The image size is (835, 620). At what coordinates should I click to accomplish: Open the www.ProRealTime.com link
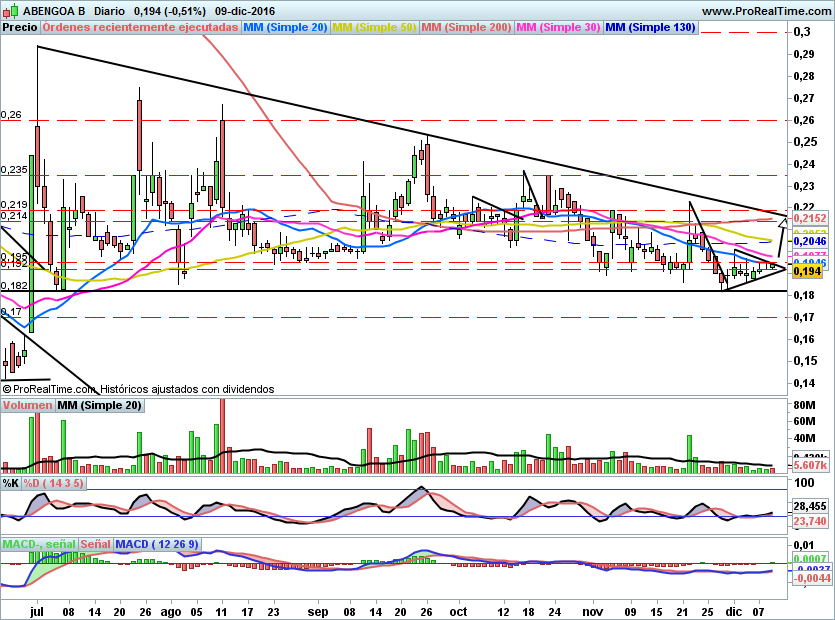point(767,11)
